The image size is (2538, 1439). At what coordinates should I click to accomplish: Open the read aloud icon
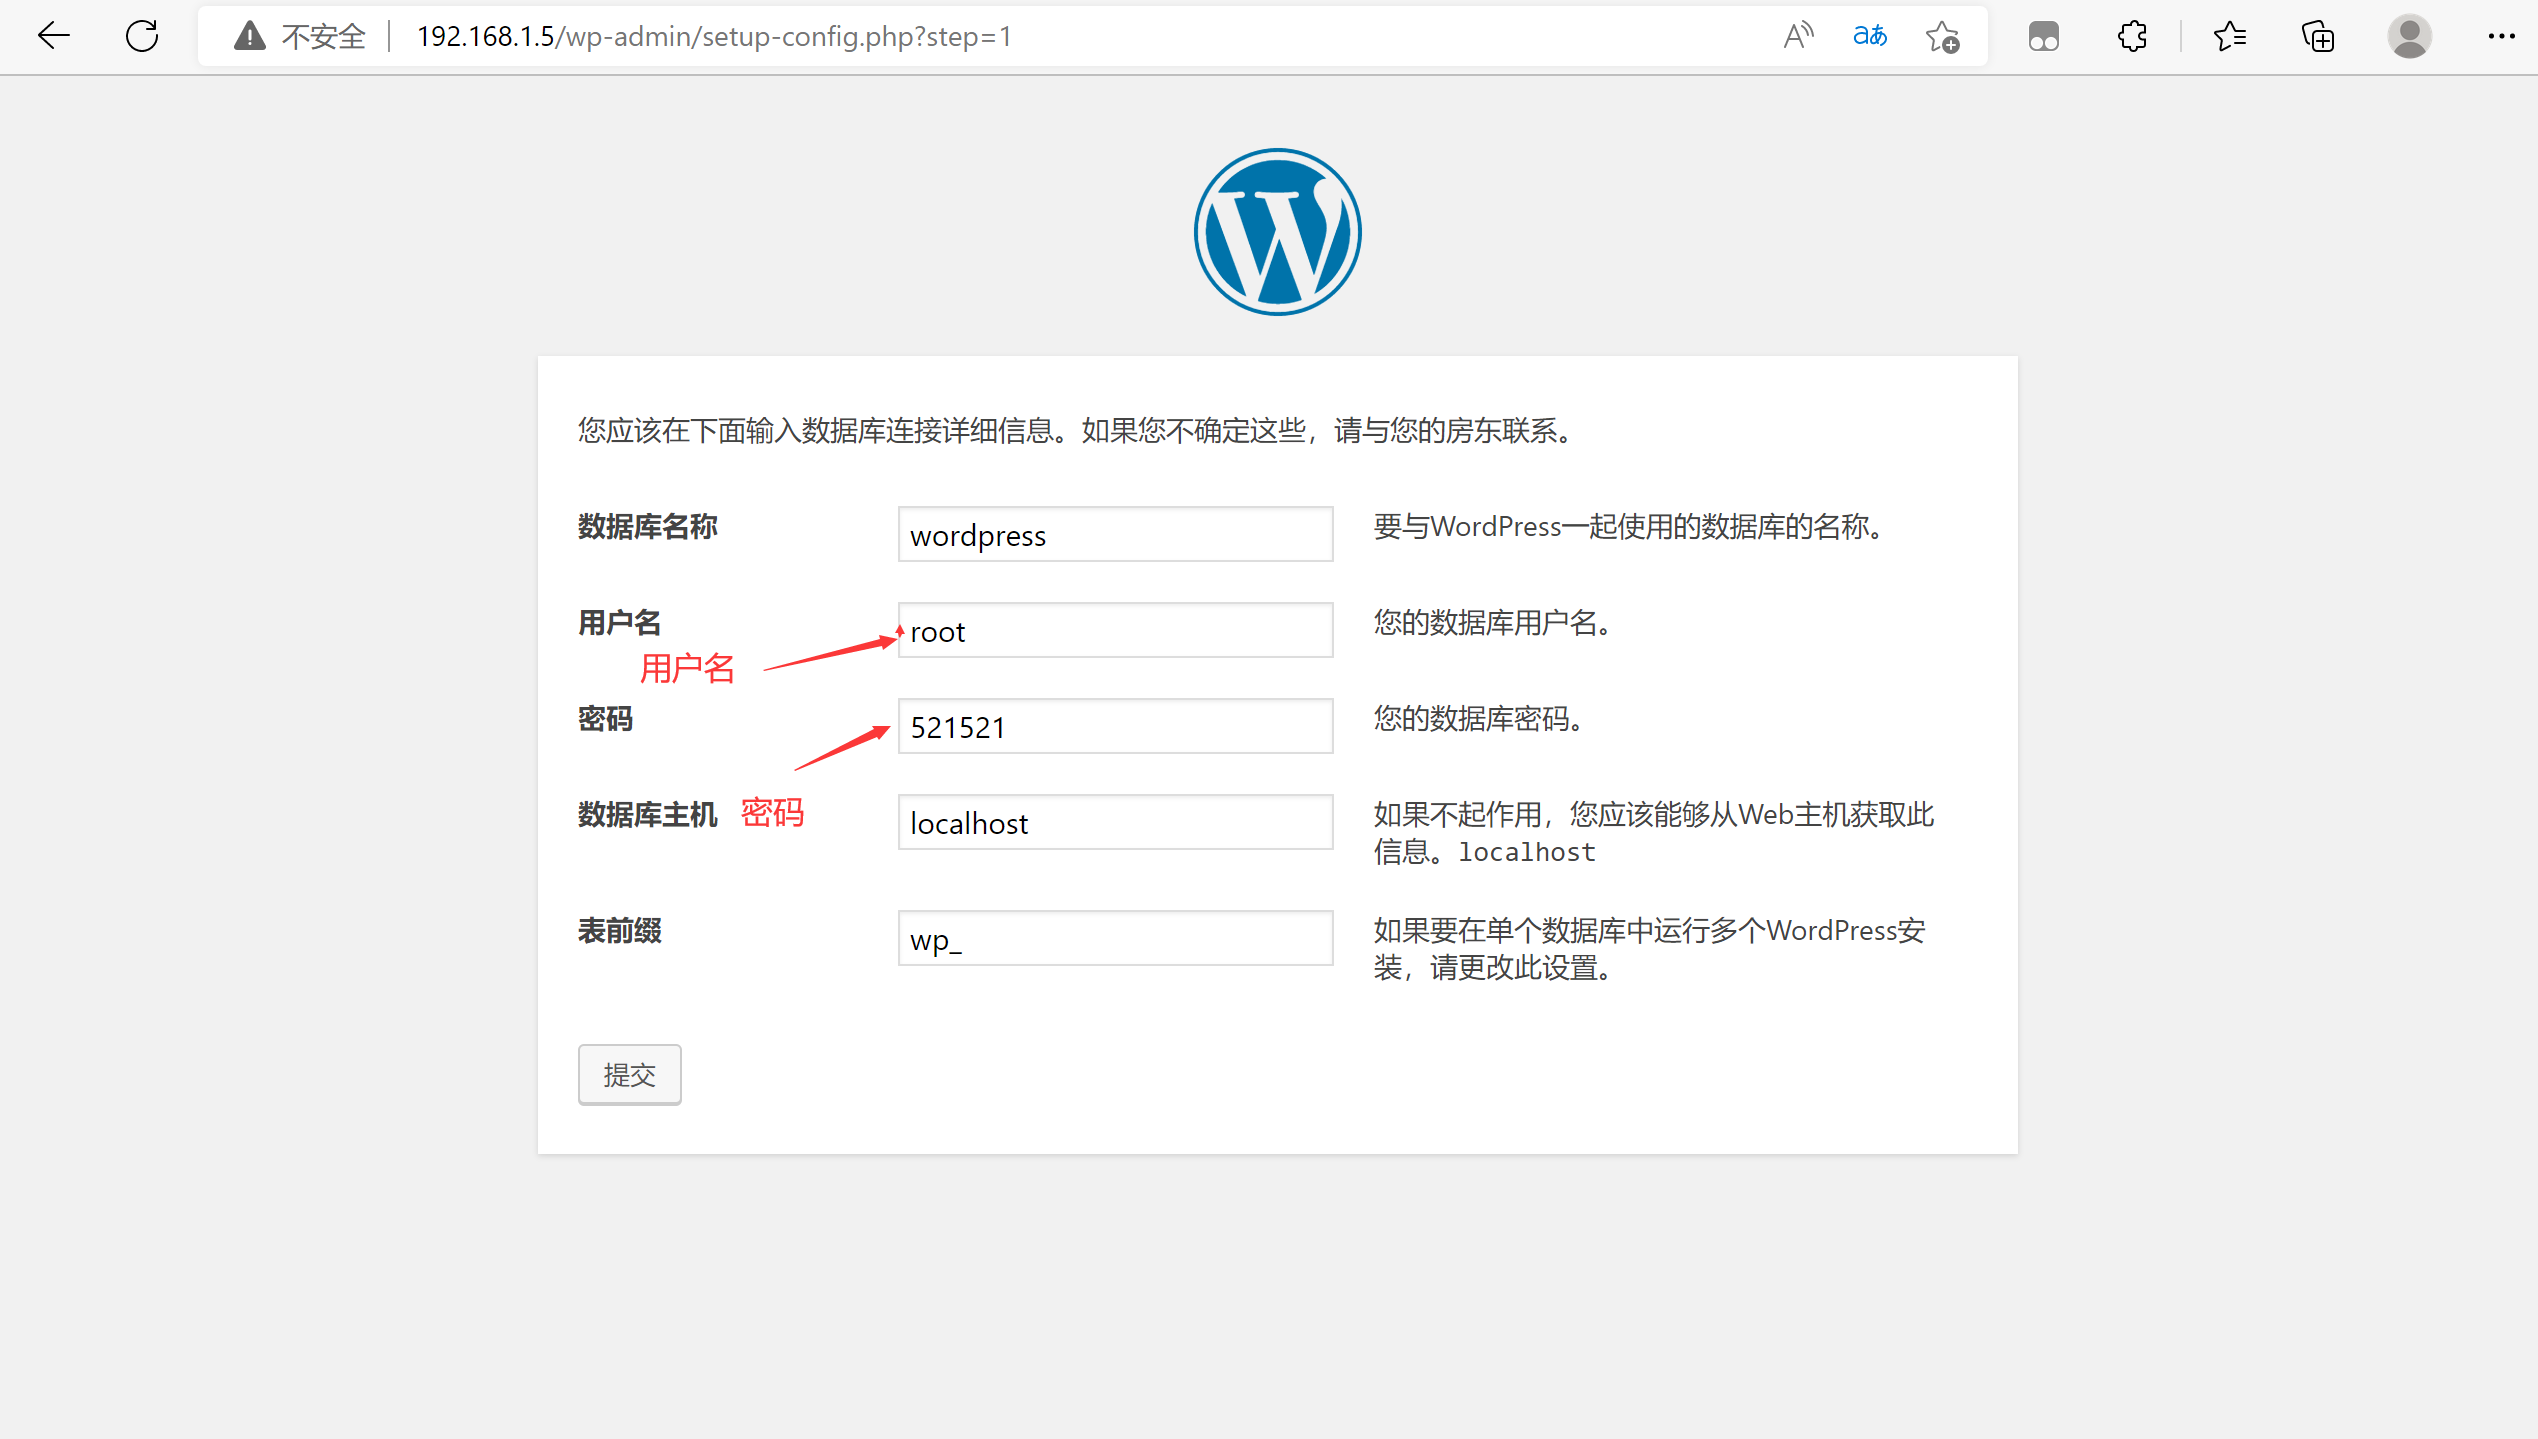[1798, 36]
